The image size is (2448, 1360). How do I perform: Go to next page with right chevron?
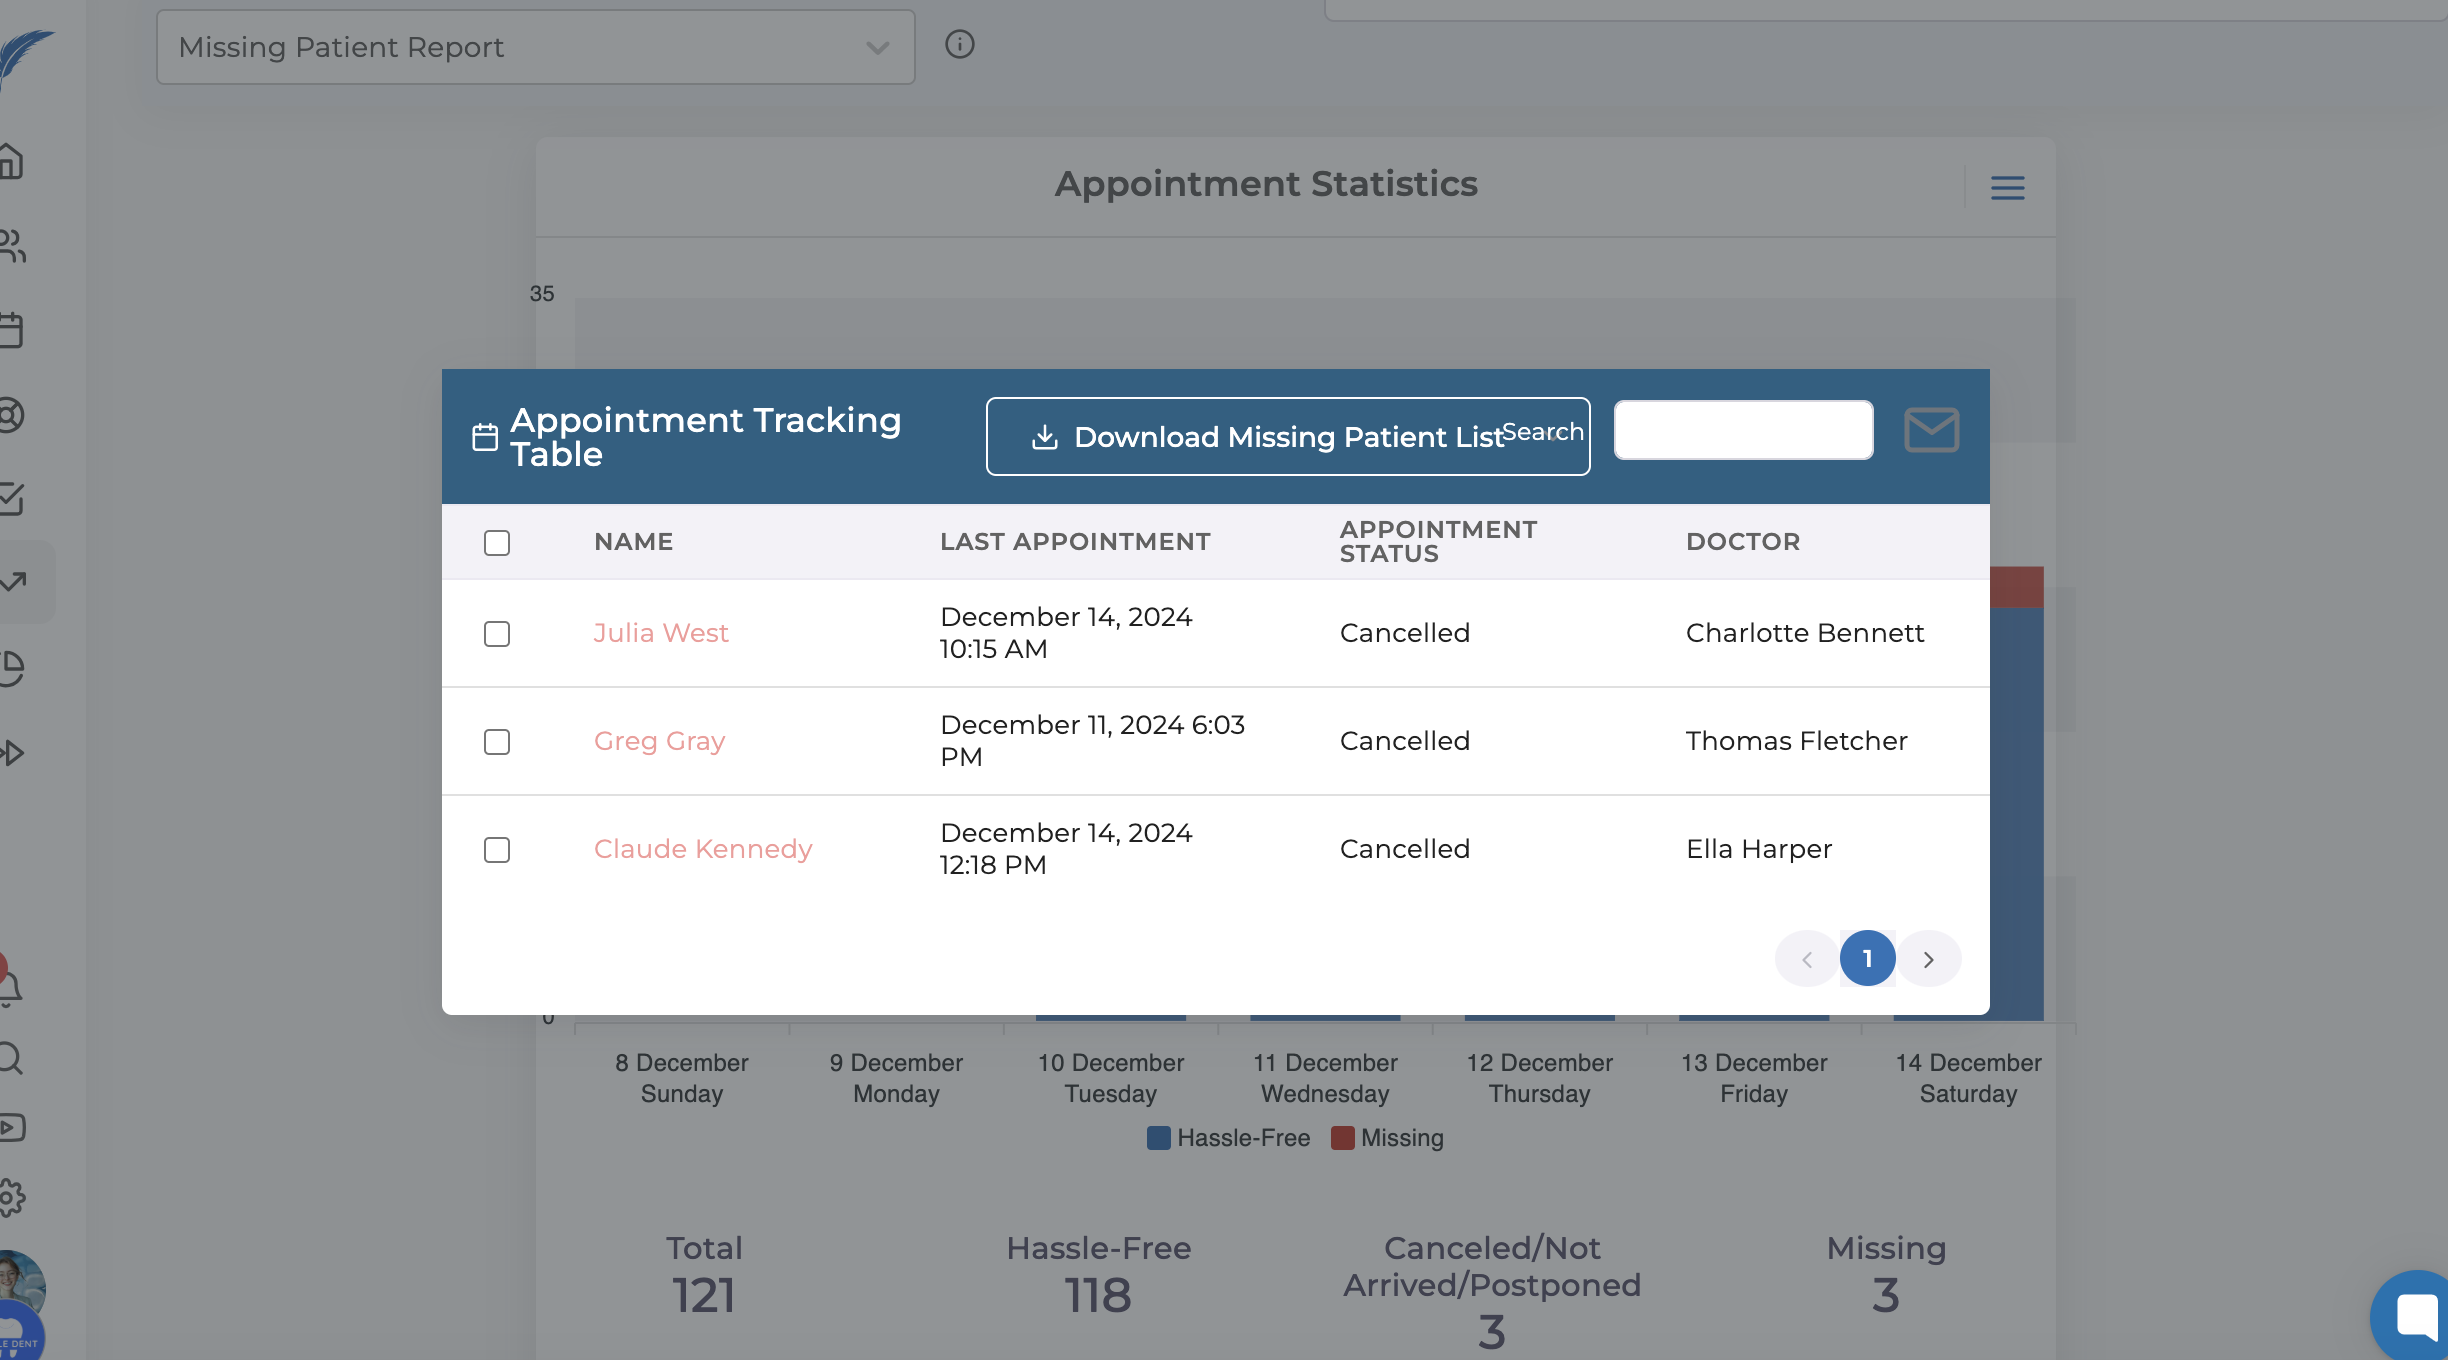1928,959
